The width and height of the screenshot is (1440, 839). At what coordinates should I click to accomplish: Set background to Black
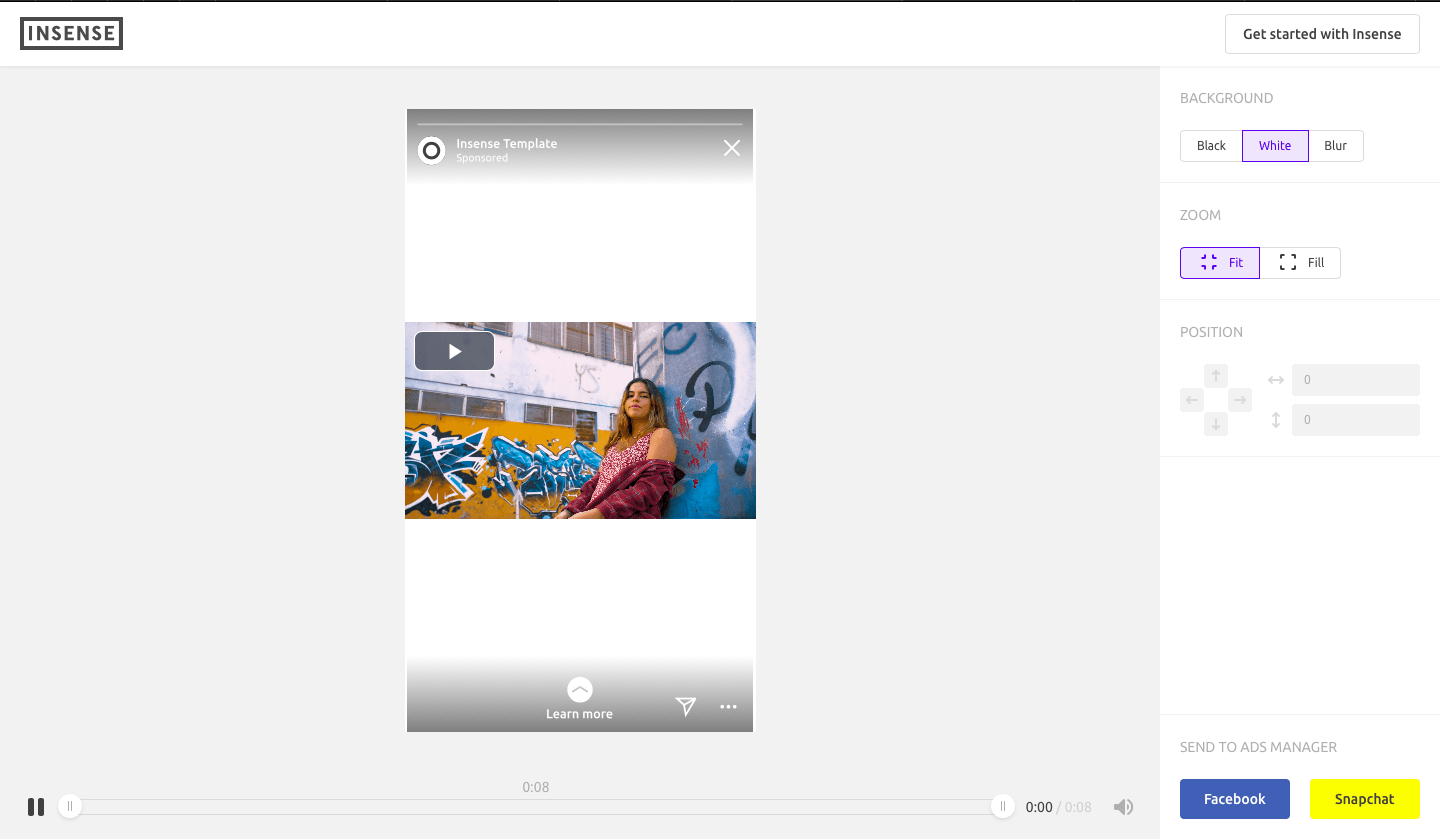(1211, 146)
